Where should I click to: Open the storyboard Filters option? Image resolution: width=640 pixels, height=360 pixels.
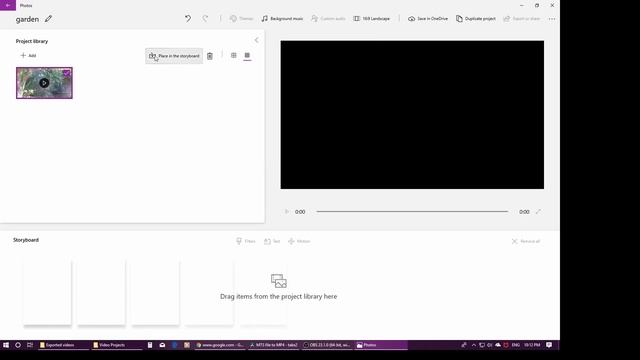tap(246, 241)
